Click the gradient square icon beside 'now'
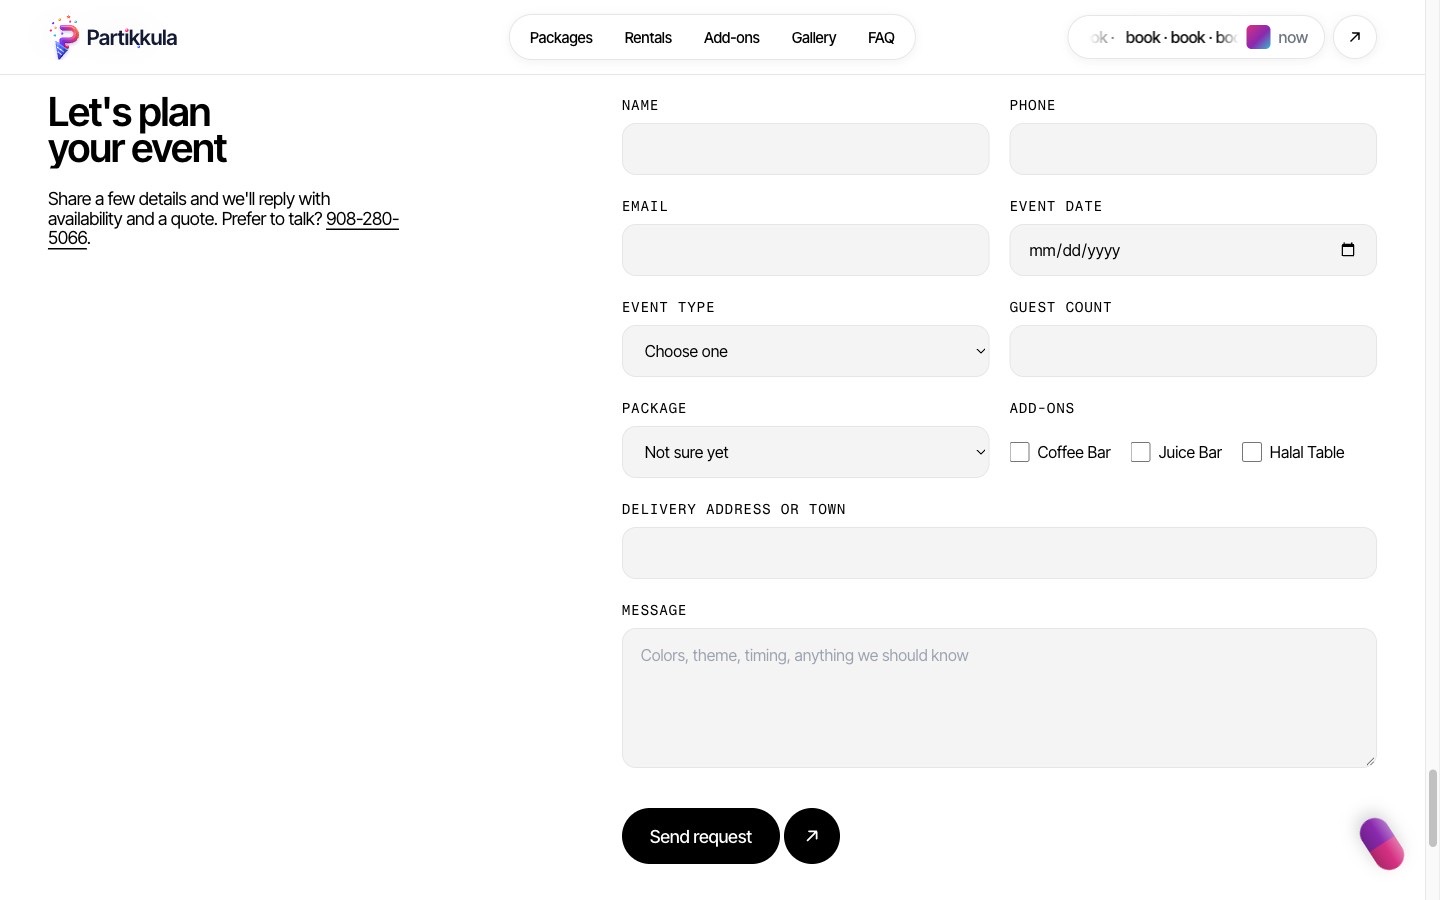This screenshot has height=900, width=1440. click(1258, 37)
